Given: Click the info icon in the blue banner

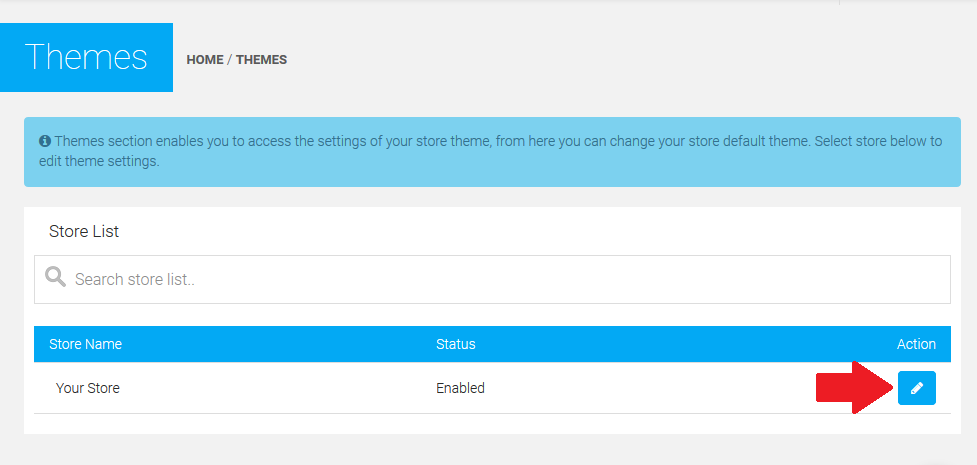Looking at the screenshot, I should [45, 142].
